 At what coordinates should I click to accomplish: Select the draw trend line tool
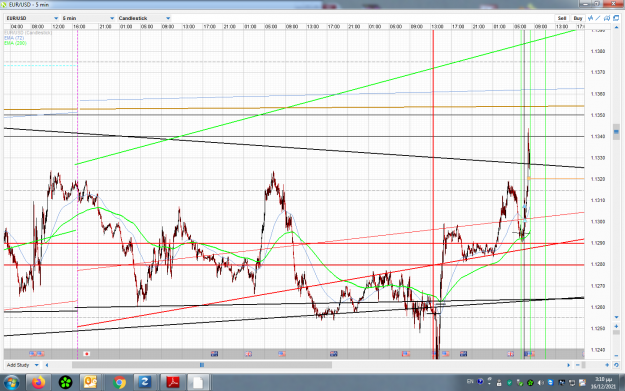[x=598, y=18]
